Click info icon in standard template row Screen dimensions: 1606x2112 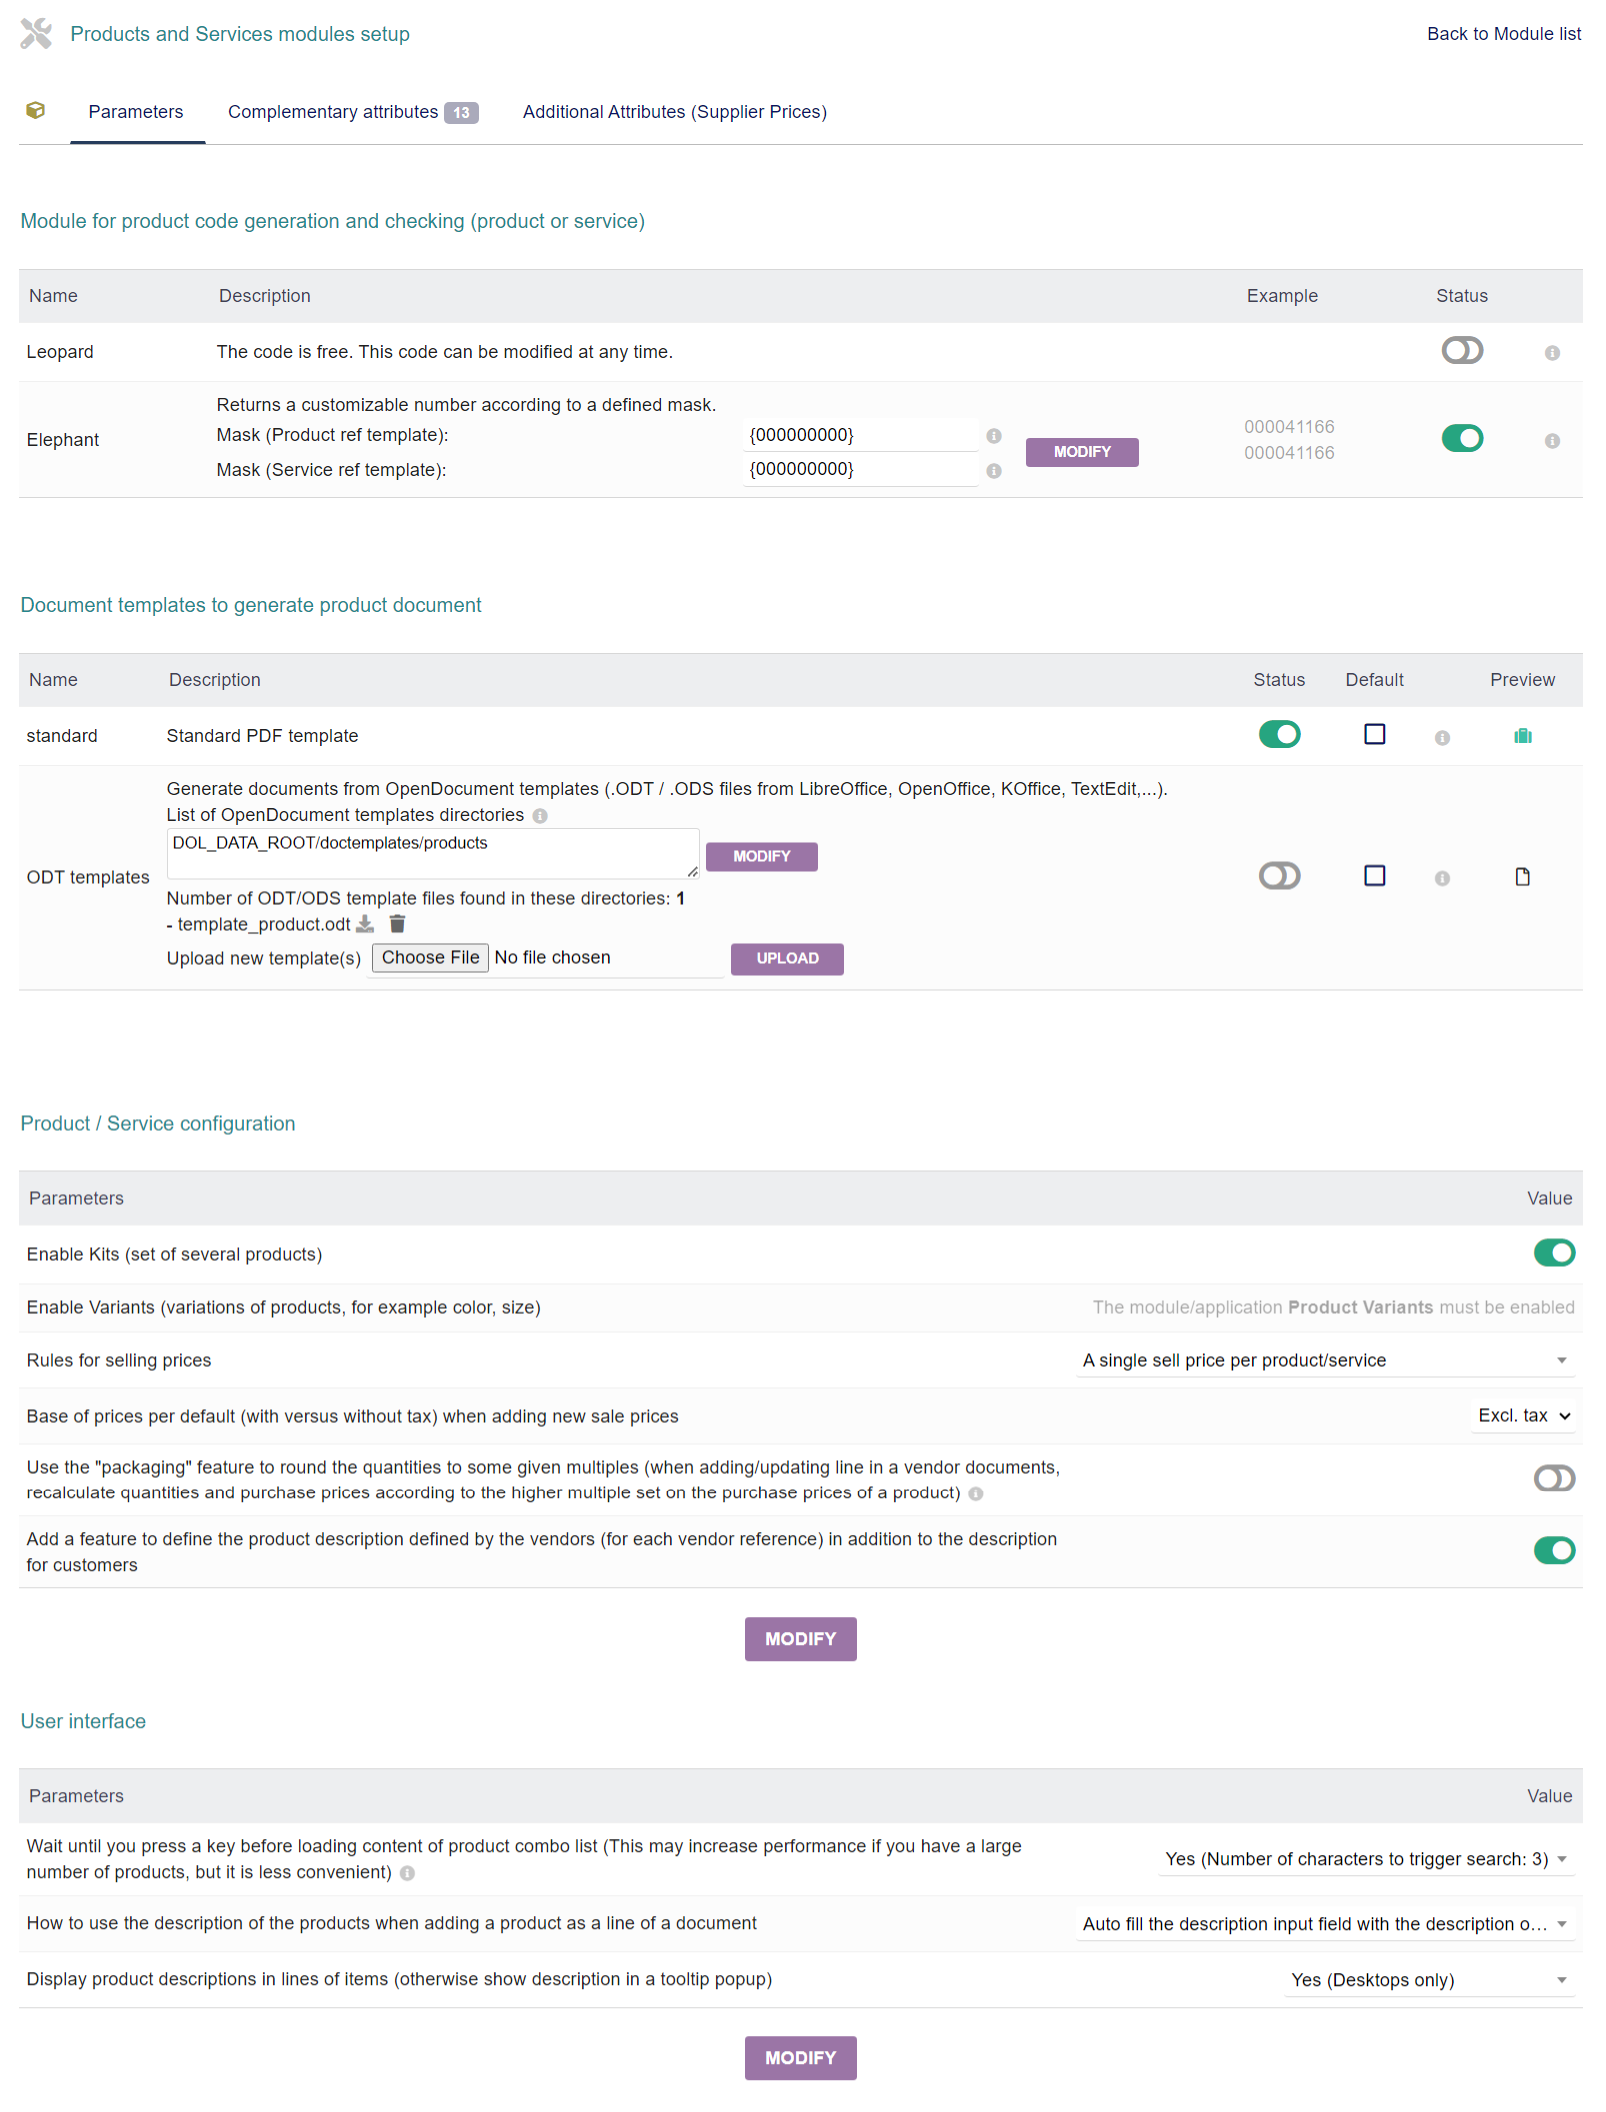1441,738
